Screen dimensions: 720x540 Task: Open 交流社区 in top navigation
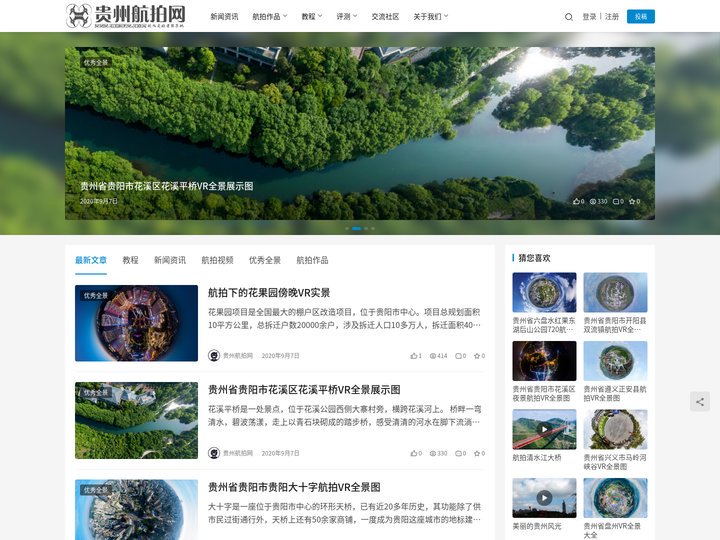pos(385,17)
